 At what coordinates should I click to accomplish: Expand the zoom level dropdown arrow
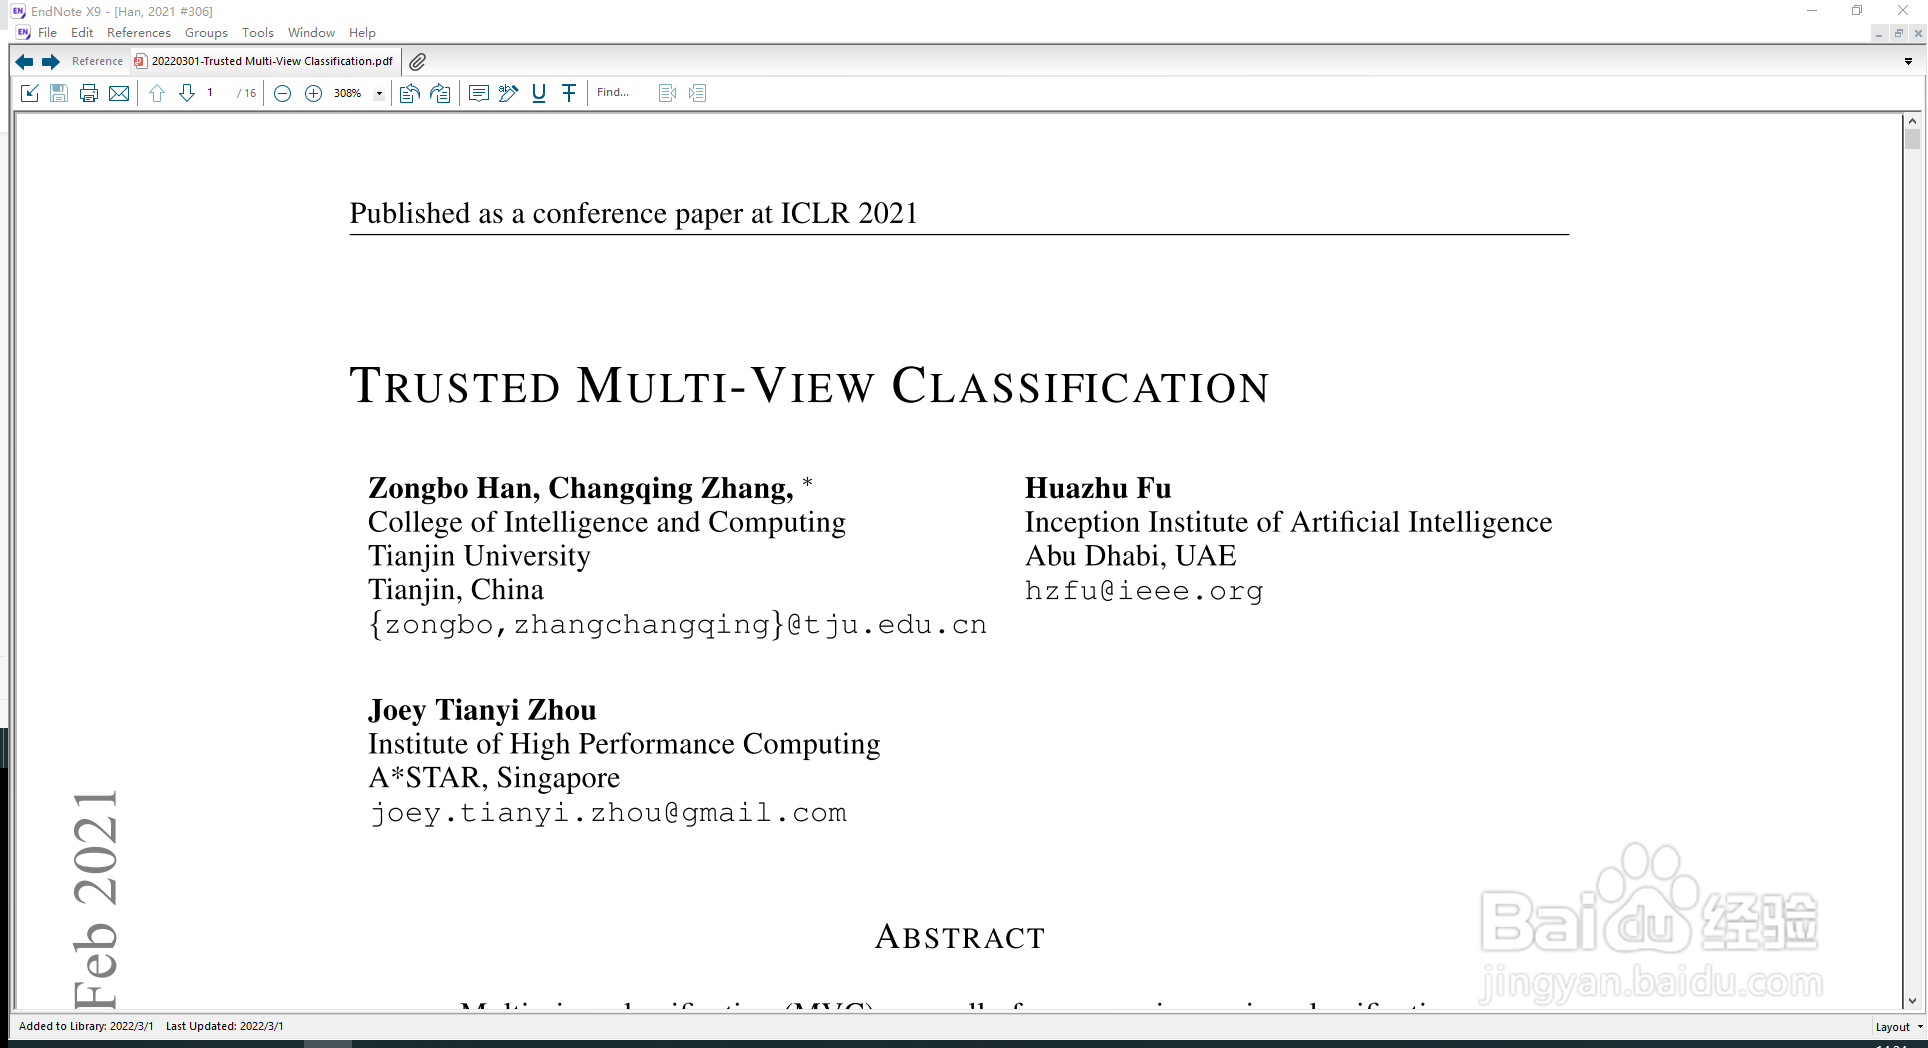point(379,94)
